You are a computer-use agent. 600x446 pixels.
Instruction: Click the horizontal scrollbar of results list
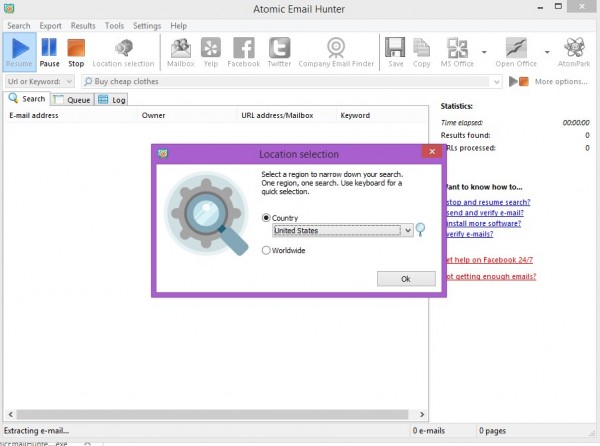pyautogui.click(x=212, y=415)
